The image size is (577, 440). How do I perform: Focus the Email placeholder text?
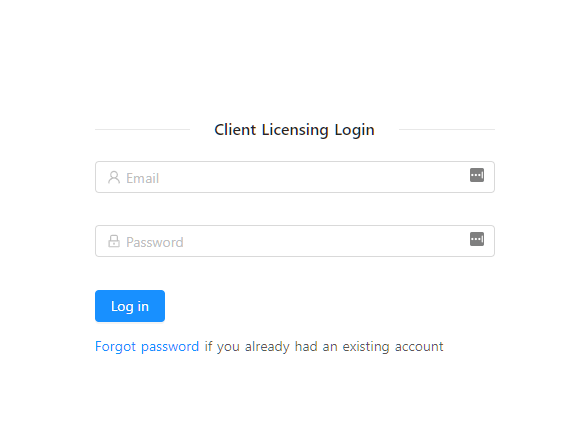(142, 178)
